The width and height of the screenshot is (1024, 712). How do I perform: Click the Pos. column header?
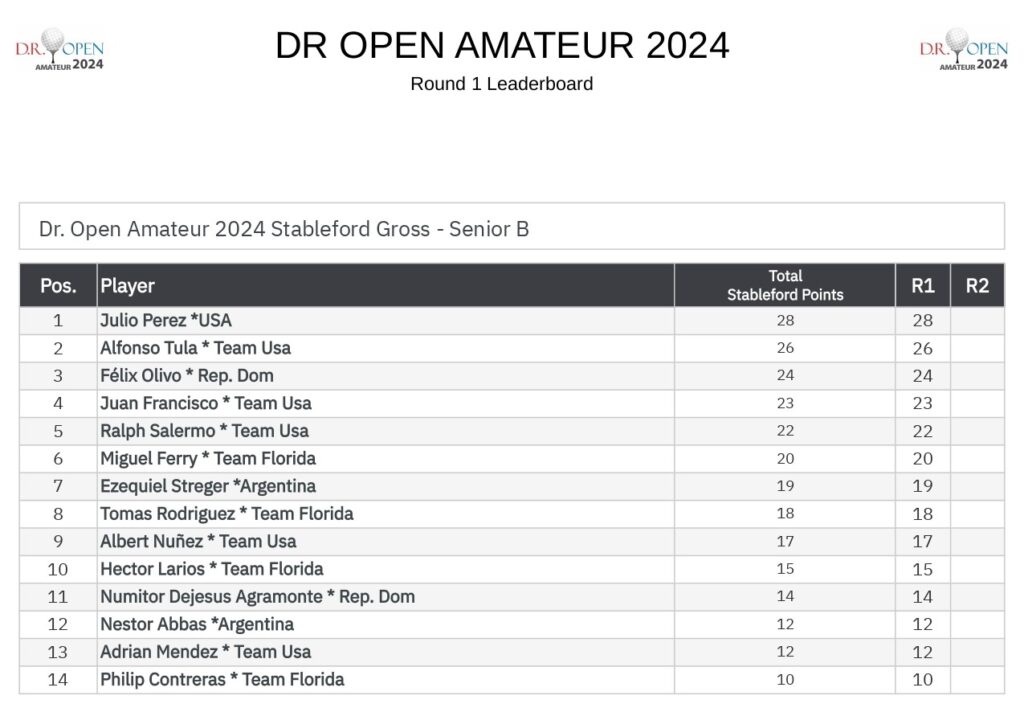58,285
